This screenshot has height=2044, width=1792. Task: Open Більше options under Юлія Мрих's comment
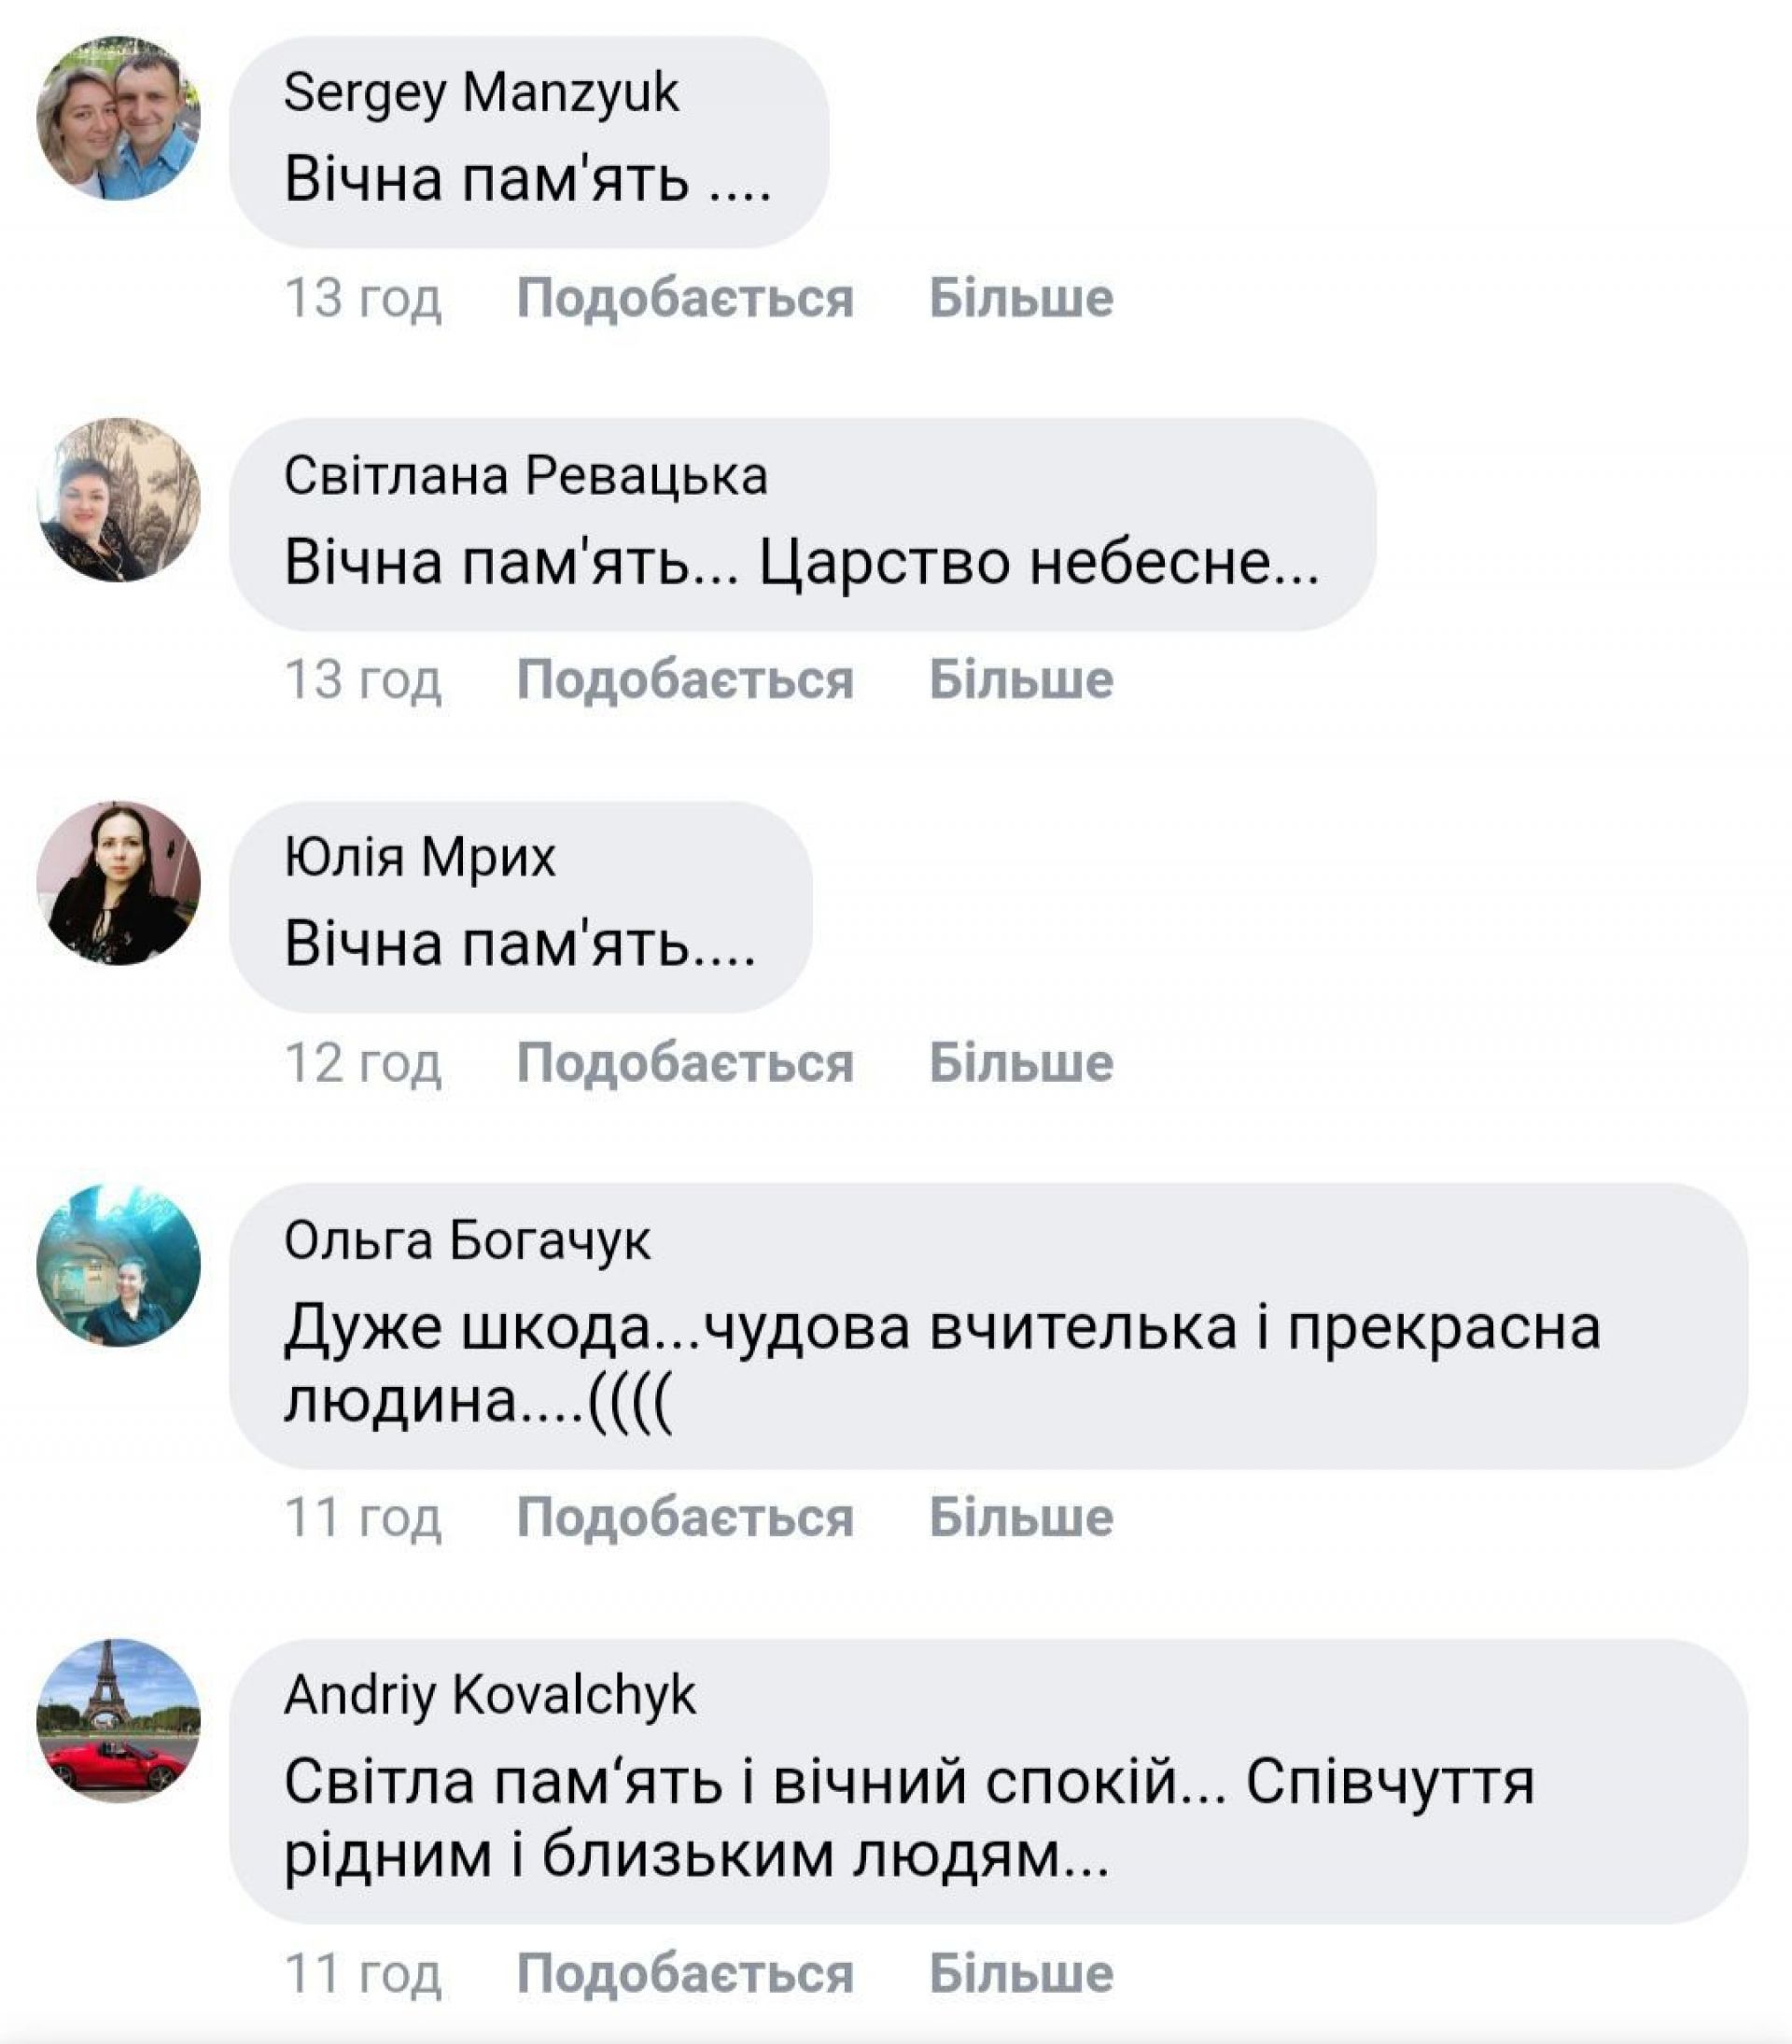[1021, 1062]
